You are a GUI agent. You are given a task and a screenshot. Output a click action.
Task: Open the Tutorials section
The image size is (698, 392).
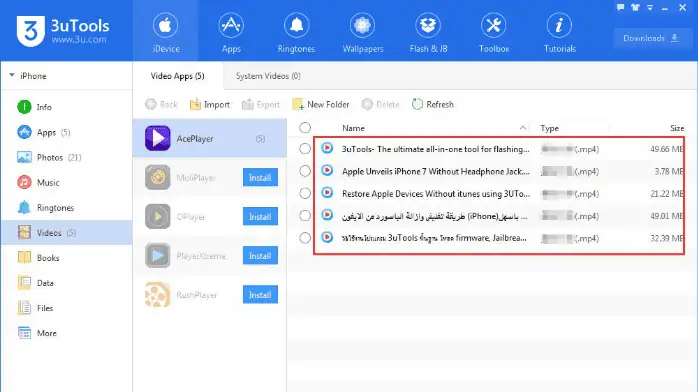coord(560,32)
